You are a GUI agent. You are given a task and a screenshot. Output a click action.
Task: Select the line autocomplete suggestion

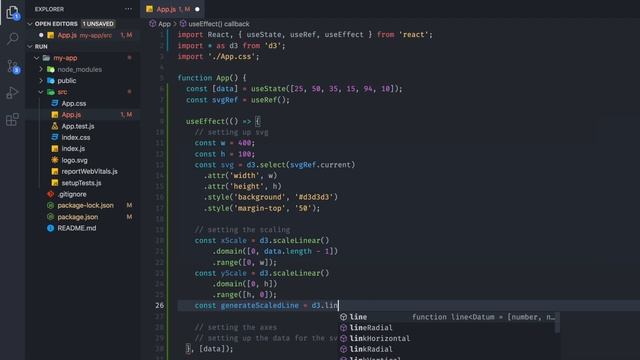click(x=447, y=317)
